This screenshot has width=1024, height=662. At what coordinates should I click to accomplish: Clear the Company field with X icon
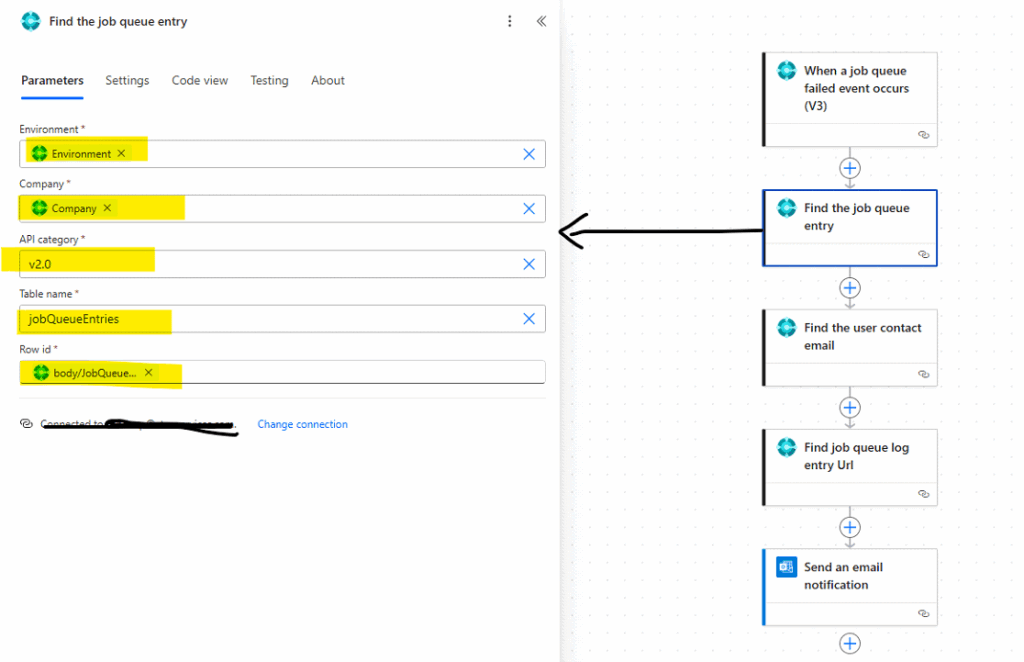[529, 209]
